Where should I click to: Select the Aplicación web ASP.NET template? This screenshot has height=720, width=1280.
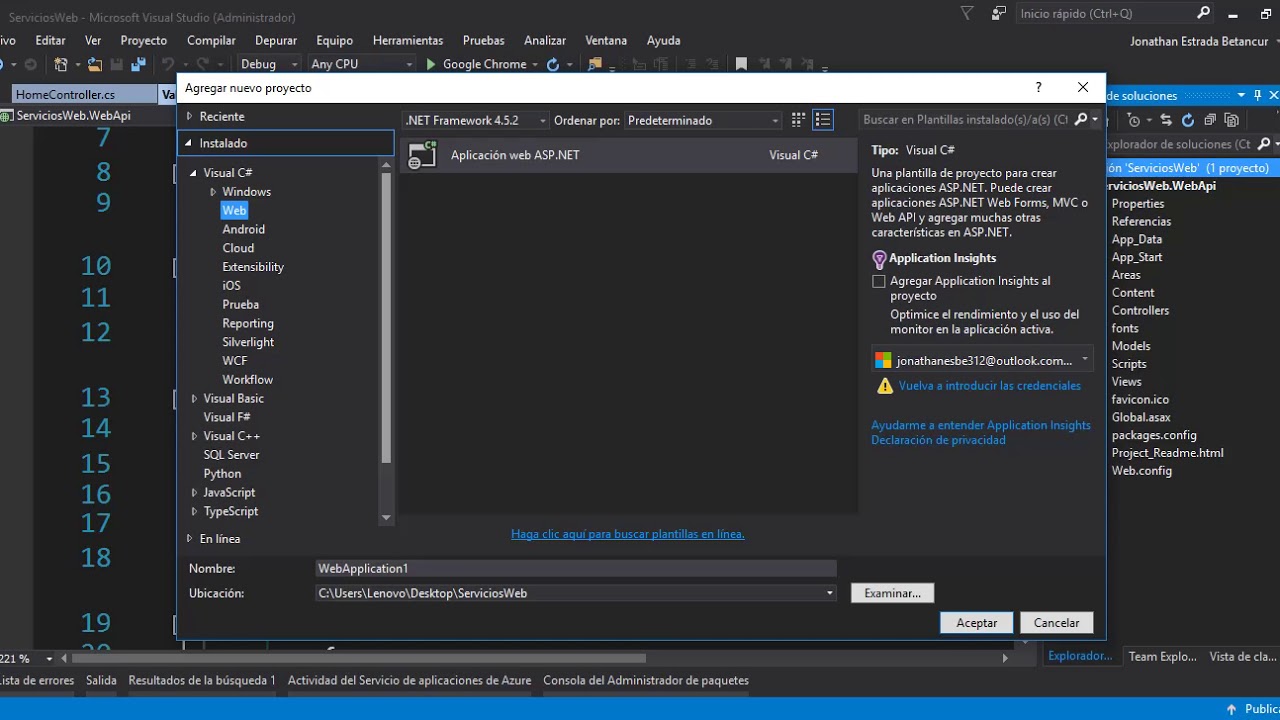628,155
